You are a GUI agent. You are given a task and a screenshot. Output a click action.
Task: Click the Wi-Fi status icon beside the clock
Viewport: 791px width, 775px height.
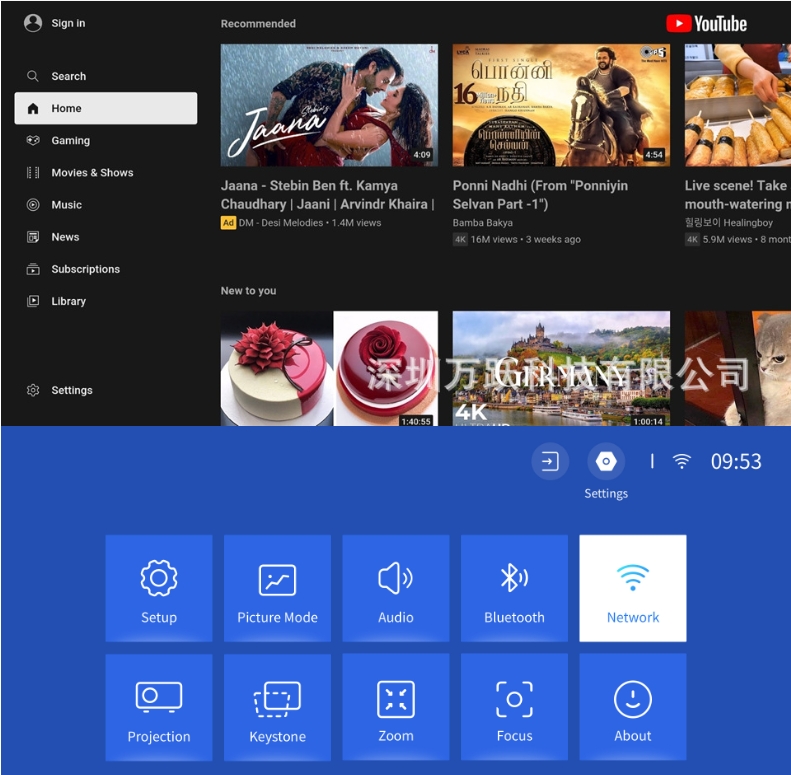(x=682, y=461)
